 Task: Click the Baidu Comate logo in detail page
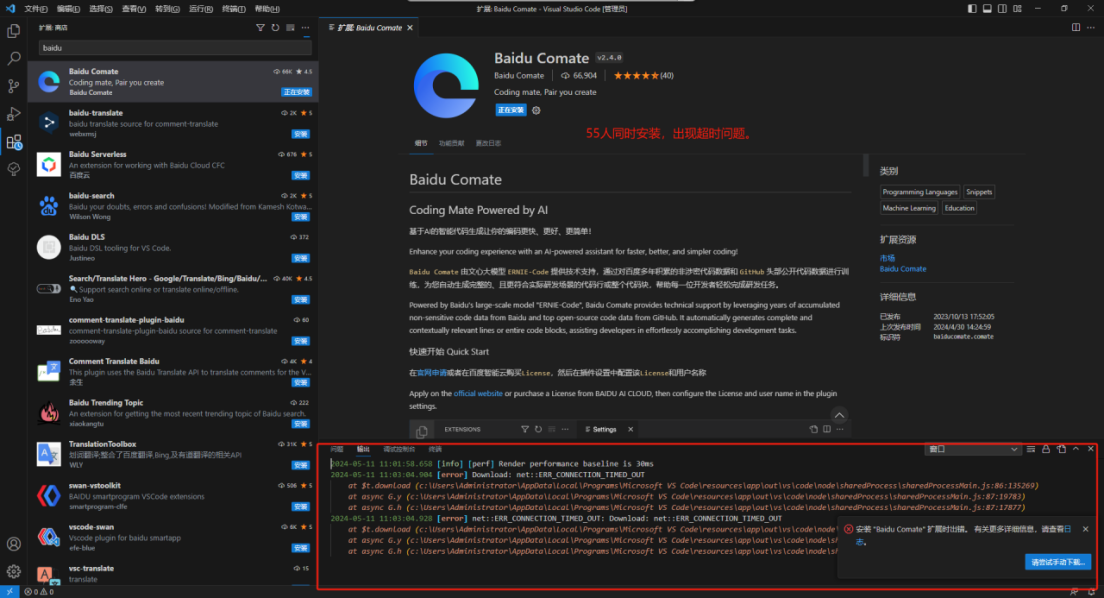point(446,85)
